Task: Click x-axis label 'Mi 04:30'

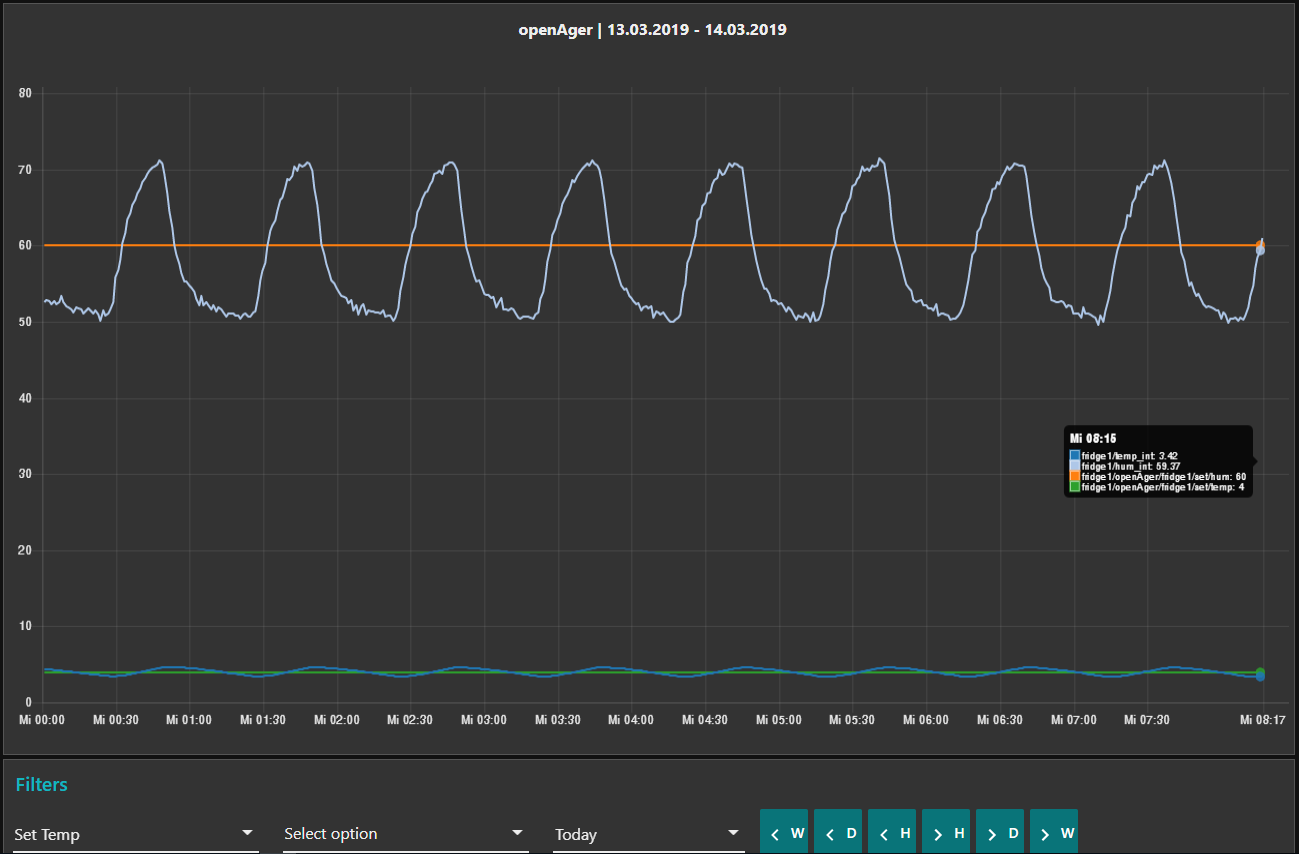Action: coord(706,719)
